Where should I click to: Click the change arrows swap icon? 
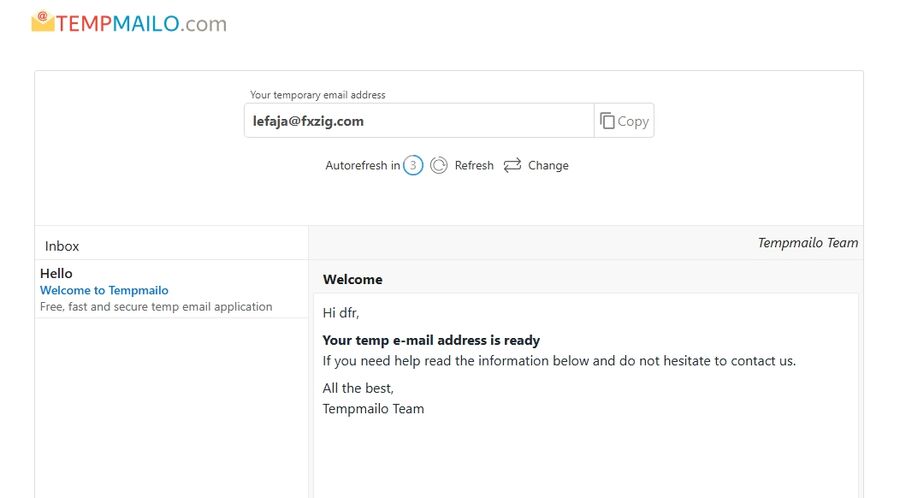click(x=512, y=165)
